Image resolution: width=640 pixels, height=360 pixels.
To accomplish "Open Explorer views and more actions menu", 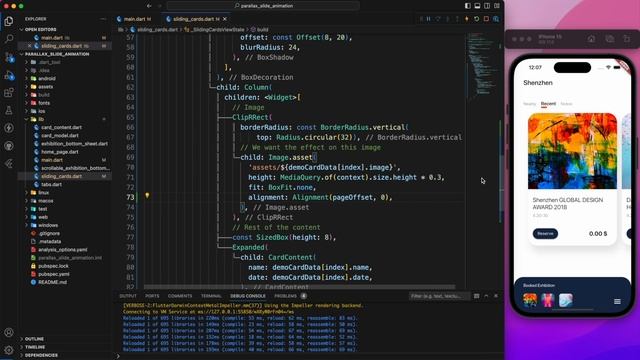I will 103,19.
